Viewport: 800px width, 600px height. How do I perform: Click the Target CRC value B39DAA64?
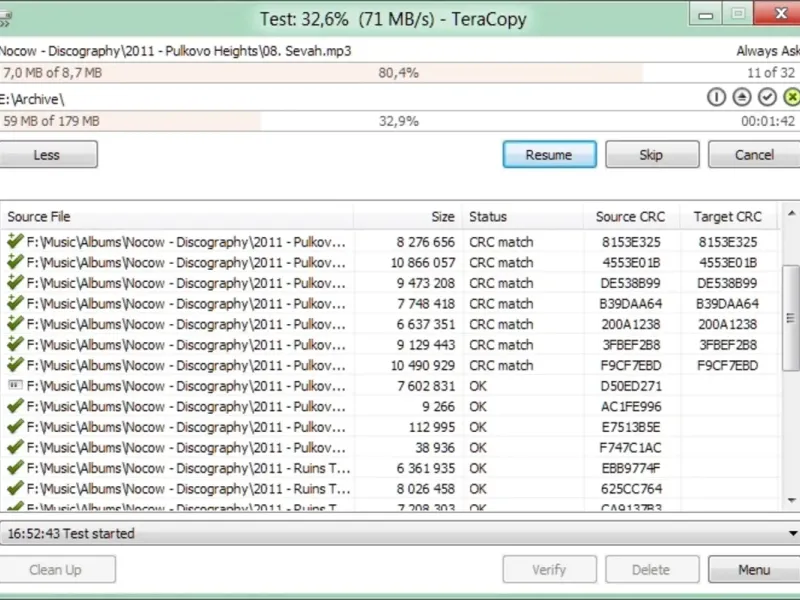[728, 304]
